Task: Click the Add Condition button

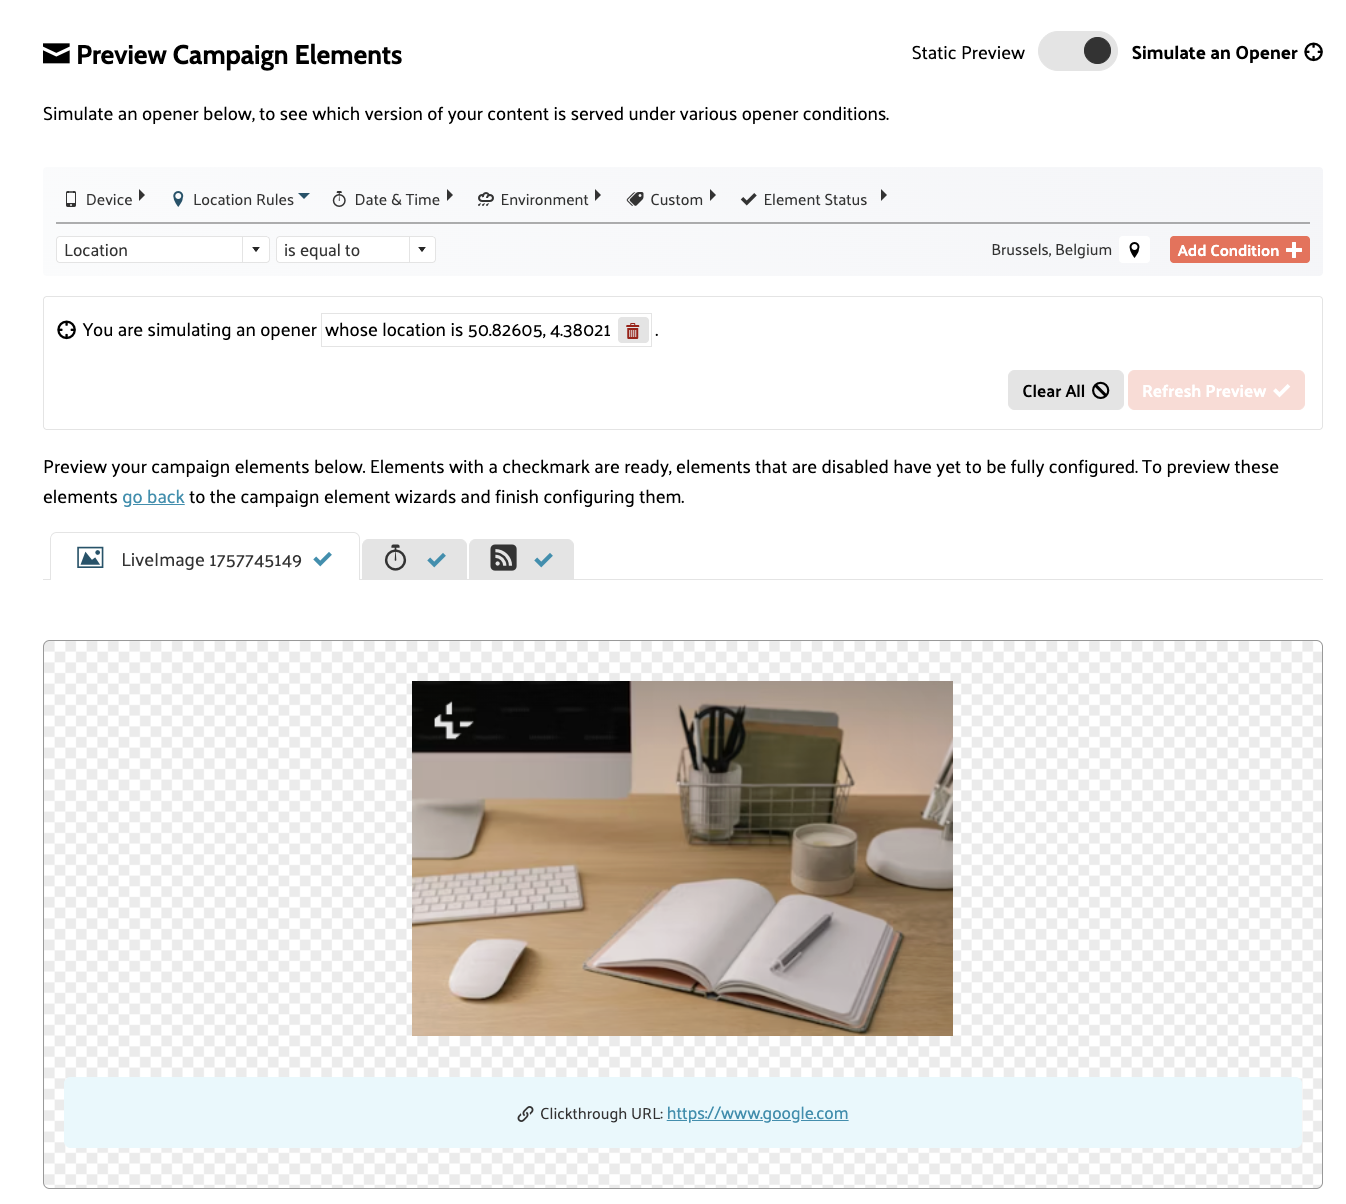Action: pyautogui.click(x=1240, y=250)
